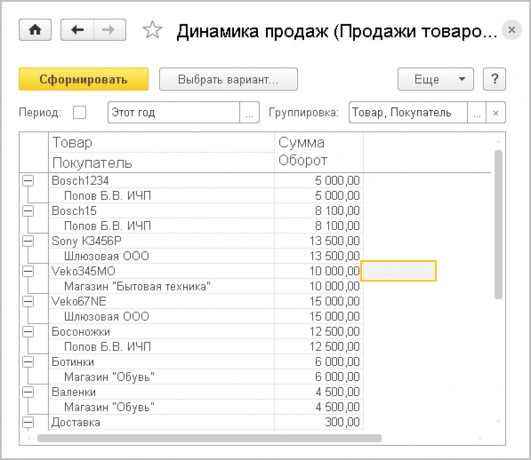The image size is (531, 460).
Task: Open the Еще dropdown menu
Action: [x=436, y=79]
